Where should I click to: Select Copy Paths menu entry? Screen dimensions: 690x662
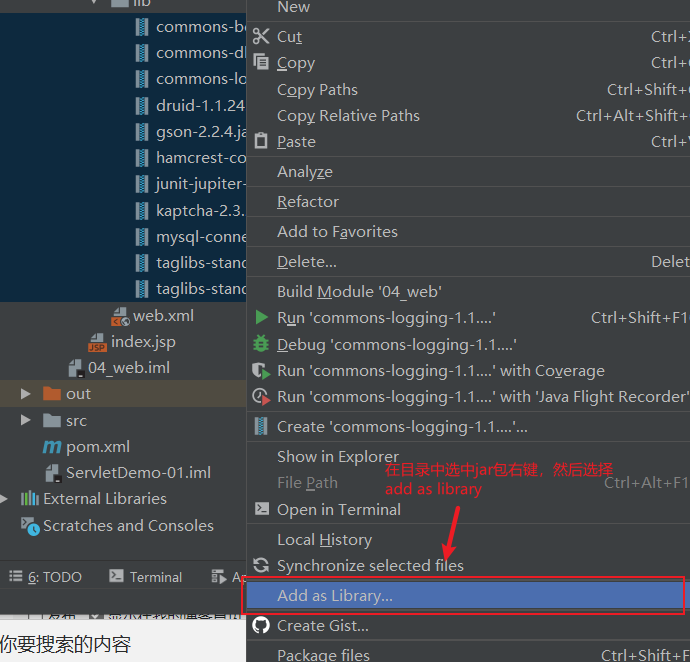(317, 90)
